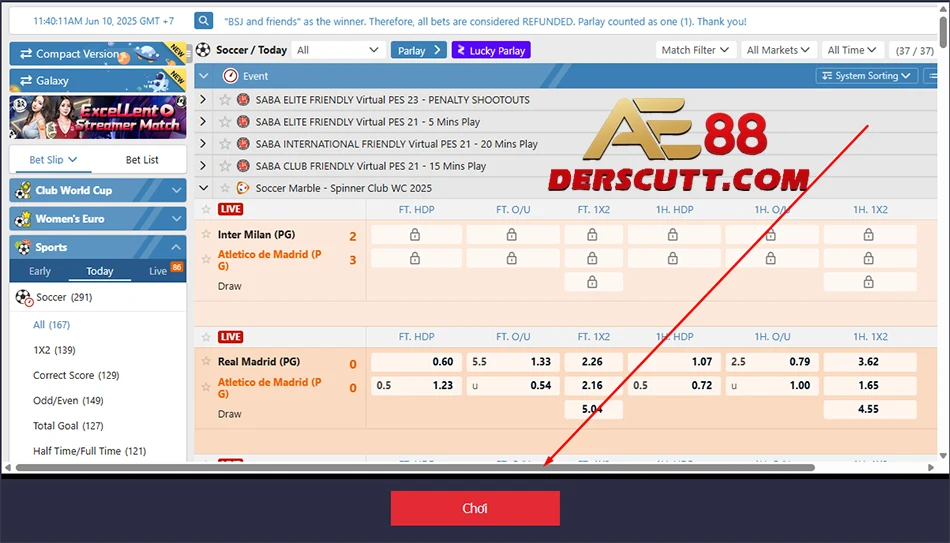Favorite the PES 21 5 Mins Play league
Viewport: 950px width, 543px height.
(x=225, y=122)
